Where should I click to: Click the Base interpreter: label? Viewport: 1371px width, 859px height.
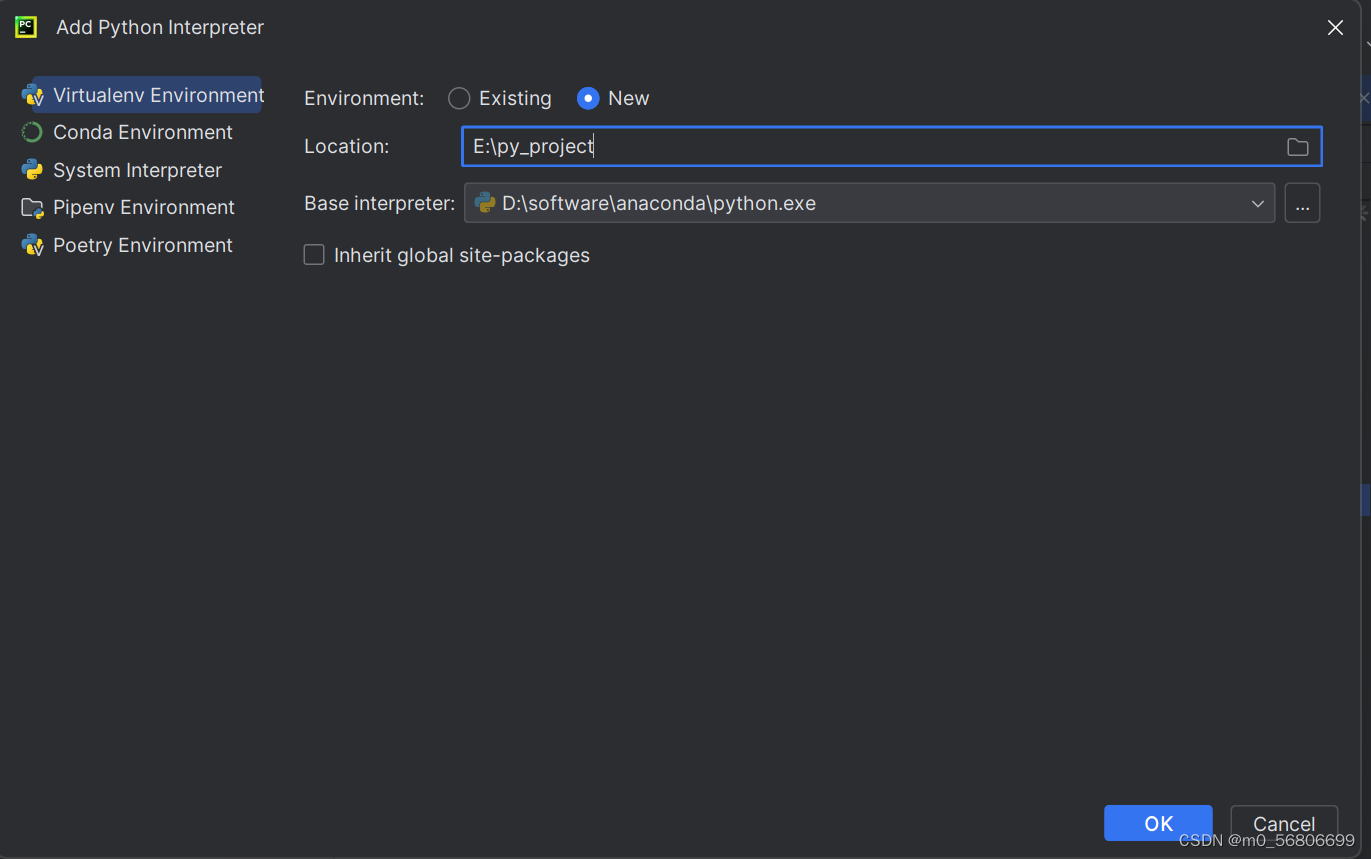[379, 203]
